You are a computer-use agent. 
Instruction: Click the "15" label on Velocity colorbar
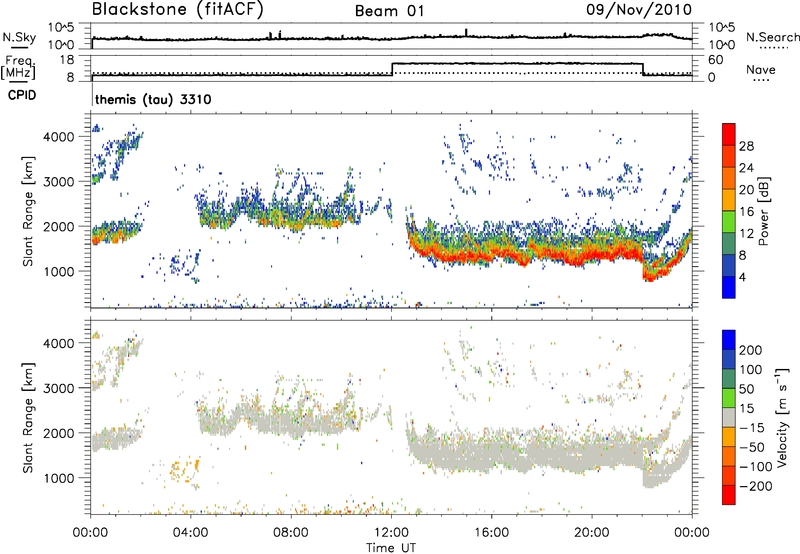coord(746,409)
